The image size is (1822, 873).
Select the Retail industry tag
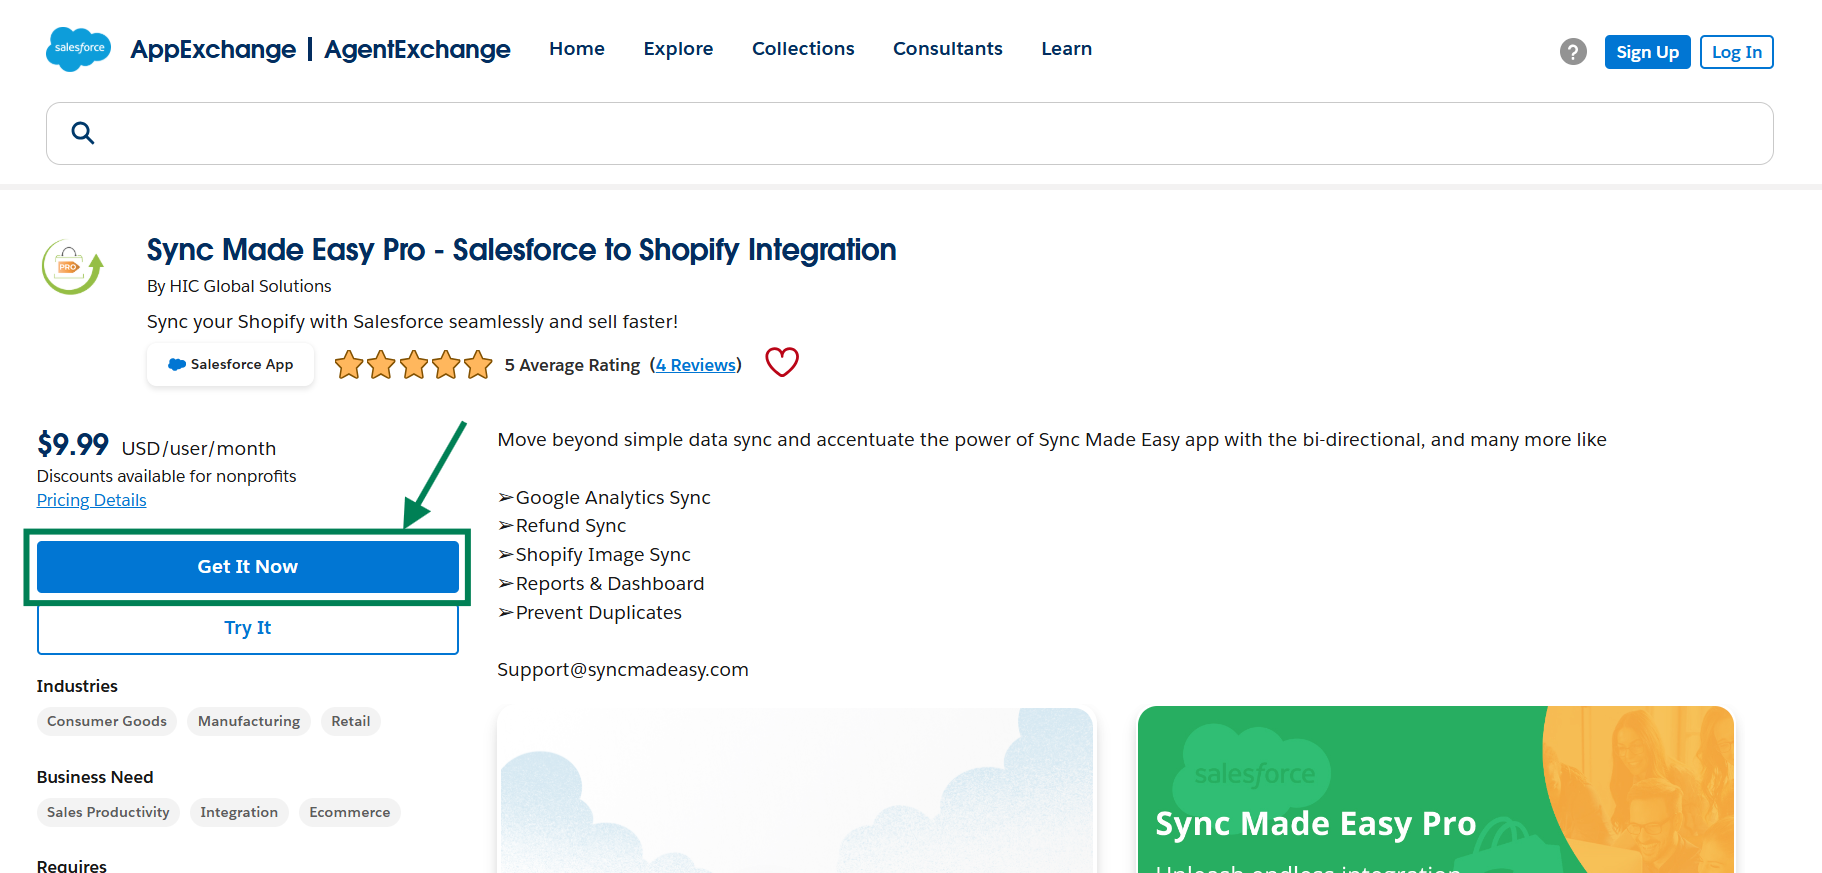351,721
